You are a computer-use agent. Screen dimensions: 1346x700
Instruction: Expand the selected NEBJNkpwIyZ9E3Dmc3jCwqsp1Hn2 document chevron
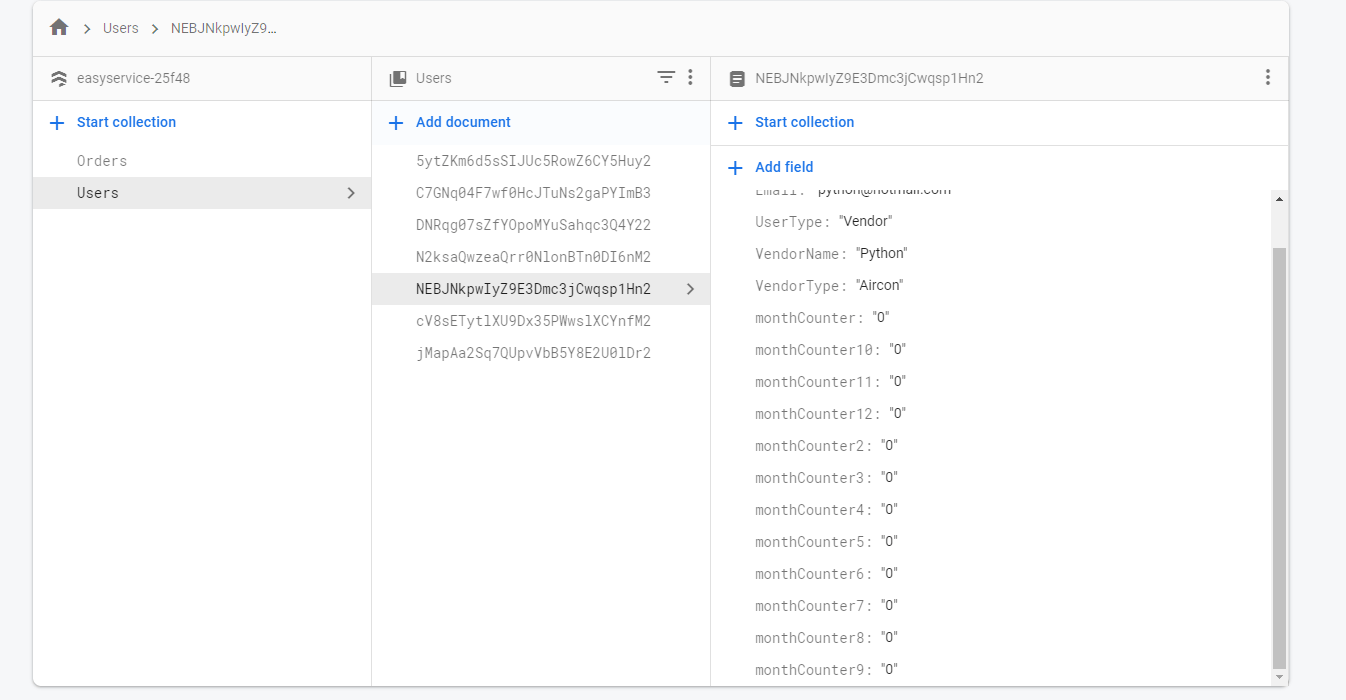point(690,290)
